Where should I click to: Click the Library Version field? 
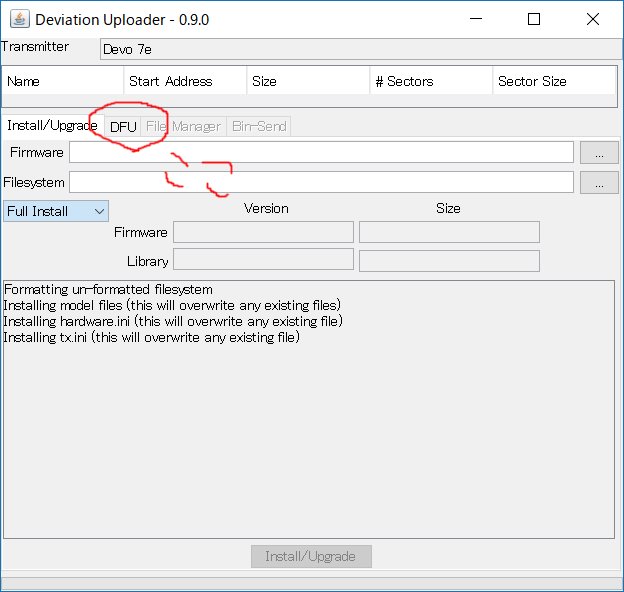(263, 261)
